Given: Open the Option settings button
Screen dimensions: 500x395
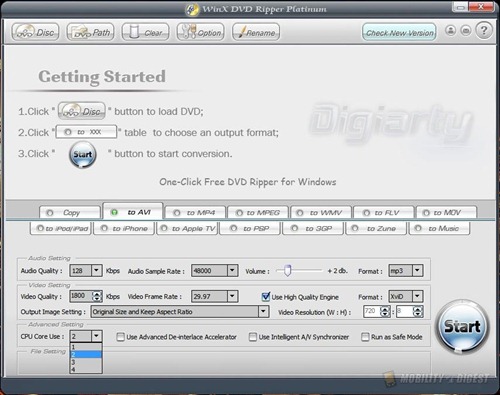Looking at the screenshot, I should click(200, 32).
